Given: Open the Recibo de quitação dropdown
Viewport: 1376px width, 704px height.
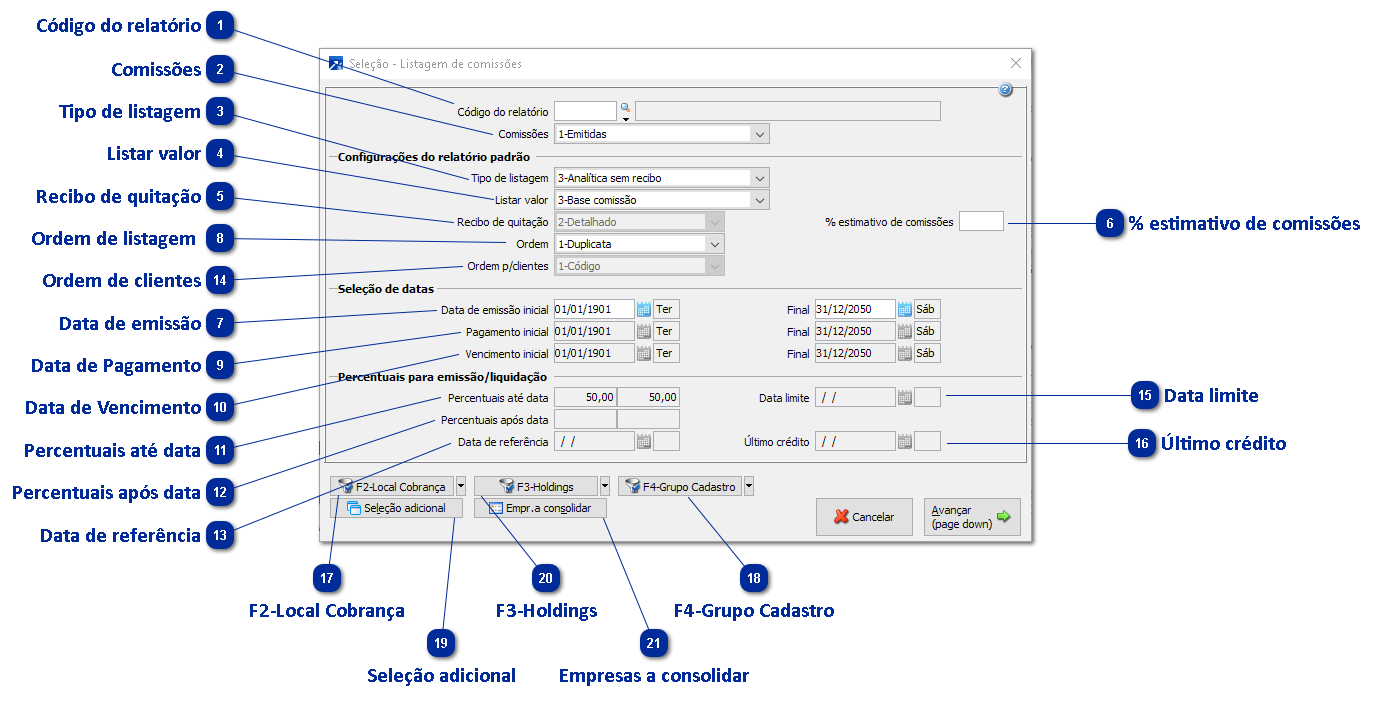Looking at the screenshot, I should [x=715, y=221].
